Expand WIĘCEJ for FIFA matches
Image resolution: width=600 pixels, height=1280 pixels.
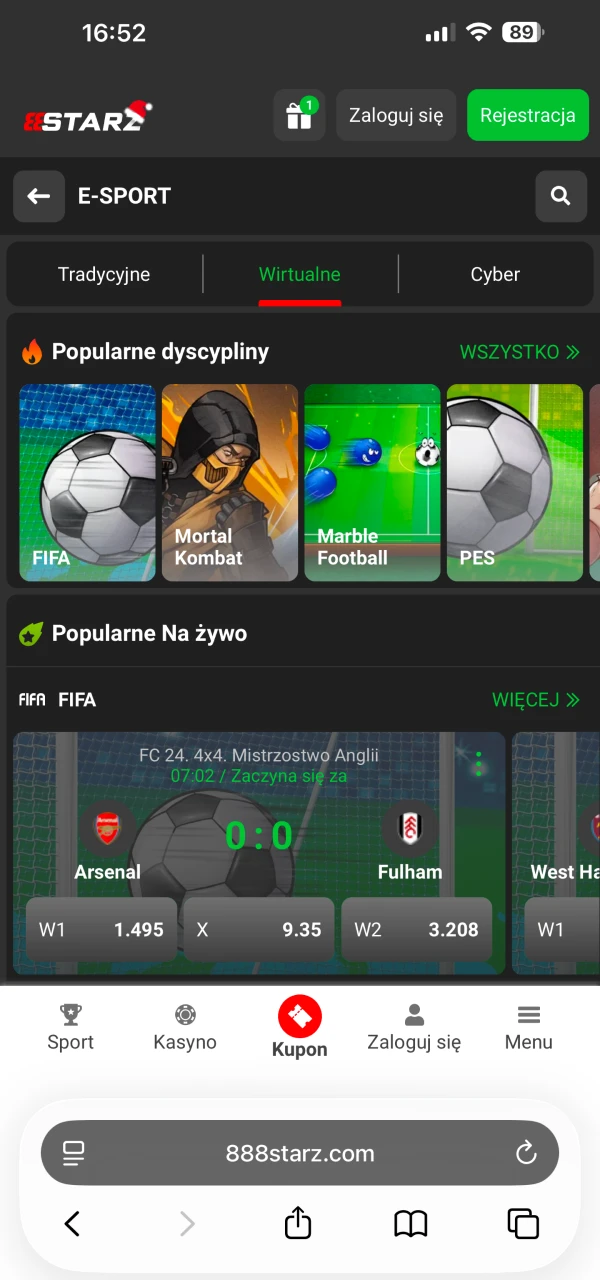pyautogui.click(x=536, y=700)
